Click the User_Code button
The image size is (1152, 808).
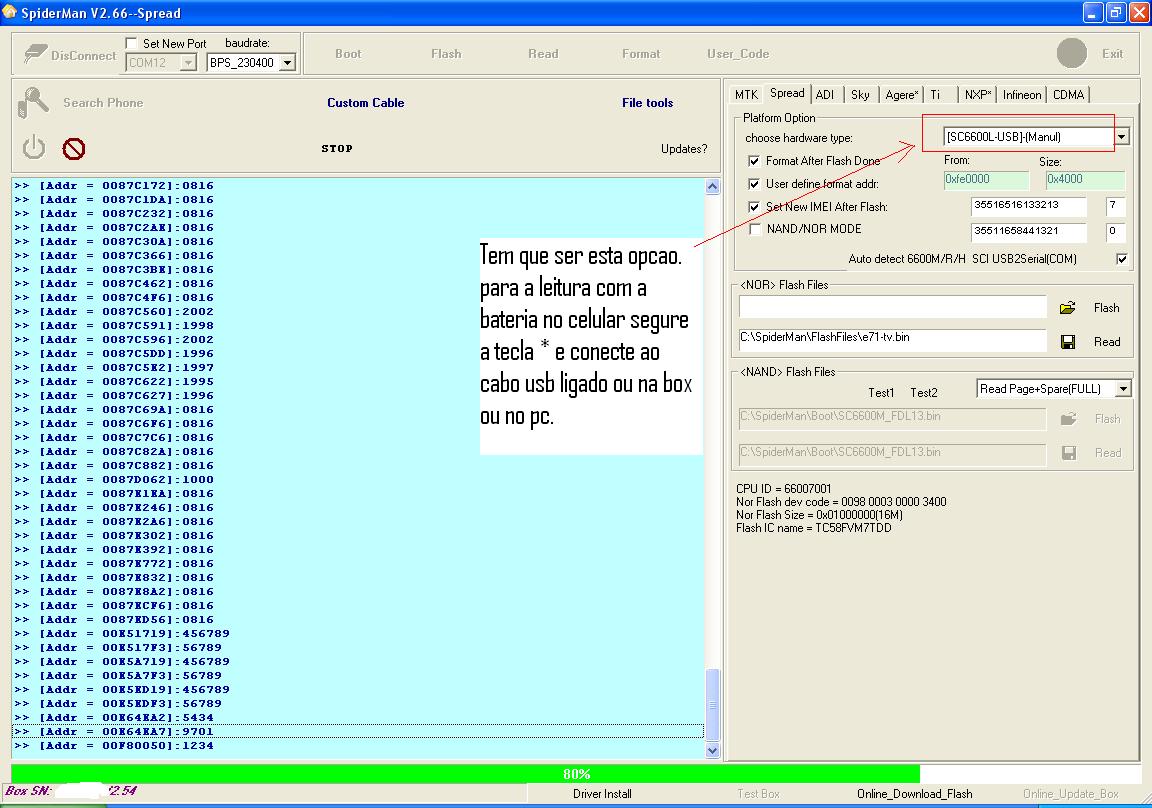(738, 54)
